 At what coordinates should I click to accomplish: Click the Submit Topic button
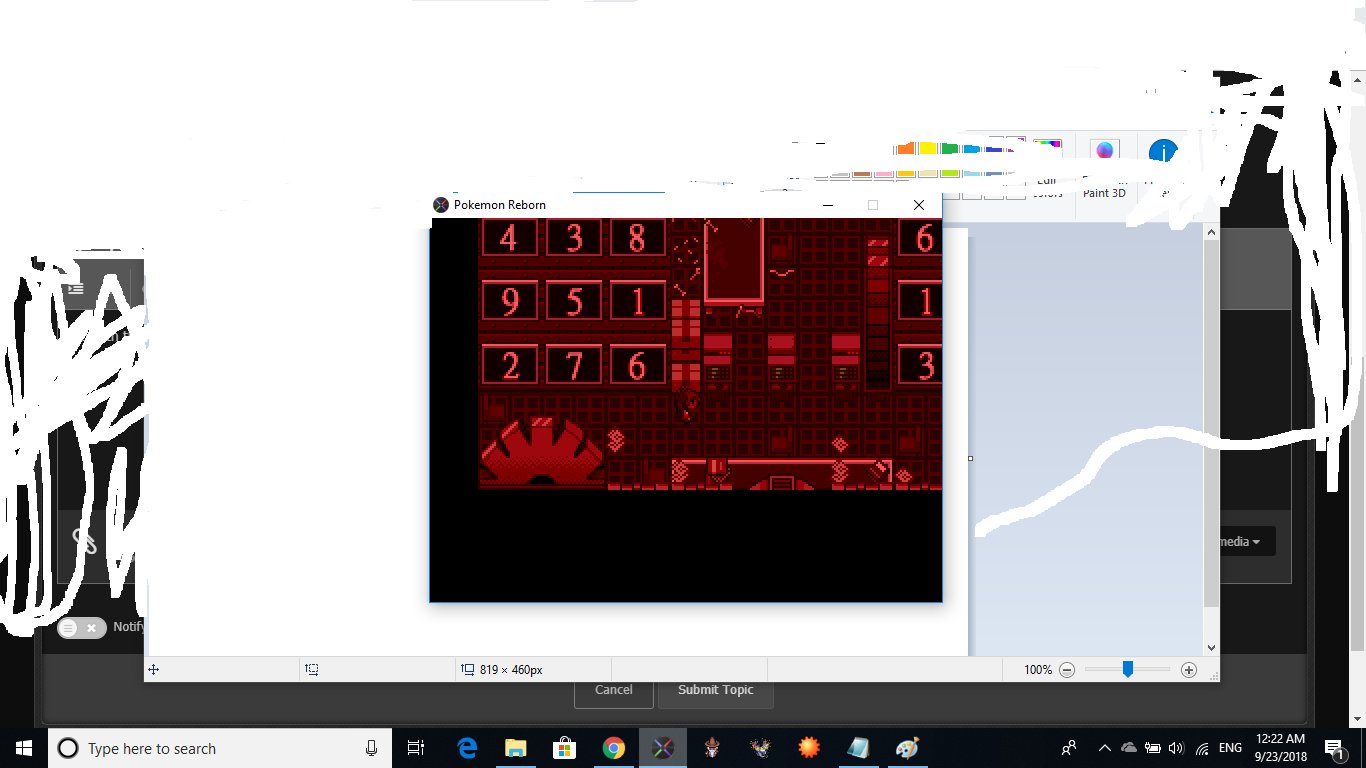pyautogui.click(x=716, y=690)
